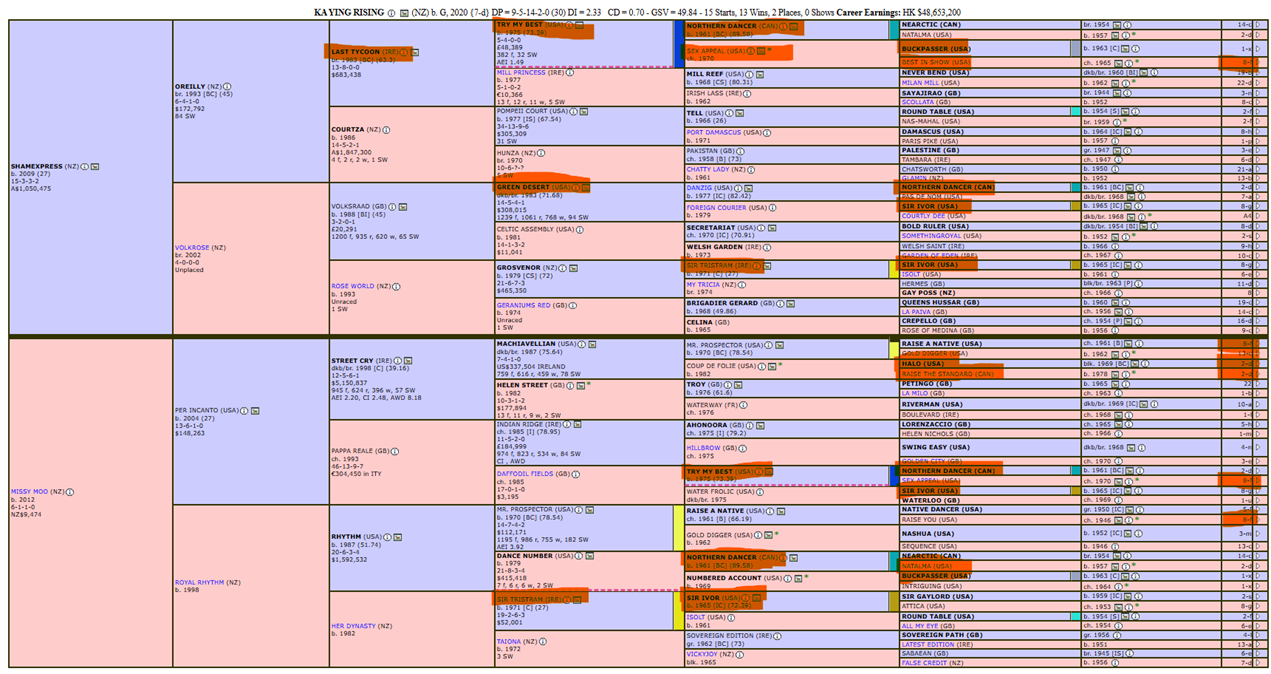
Task: Open photo icon next to BRIGADIER GERARD
Action: click(790, 302)
